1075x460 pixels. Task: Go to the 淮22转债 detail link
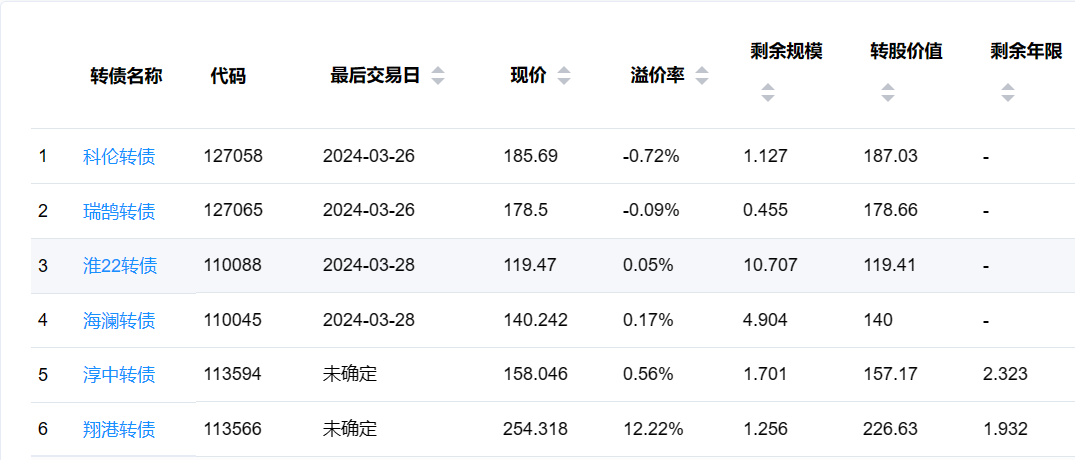[120, 266]
